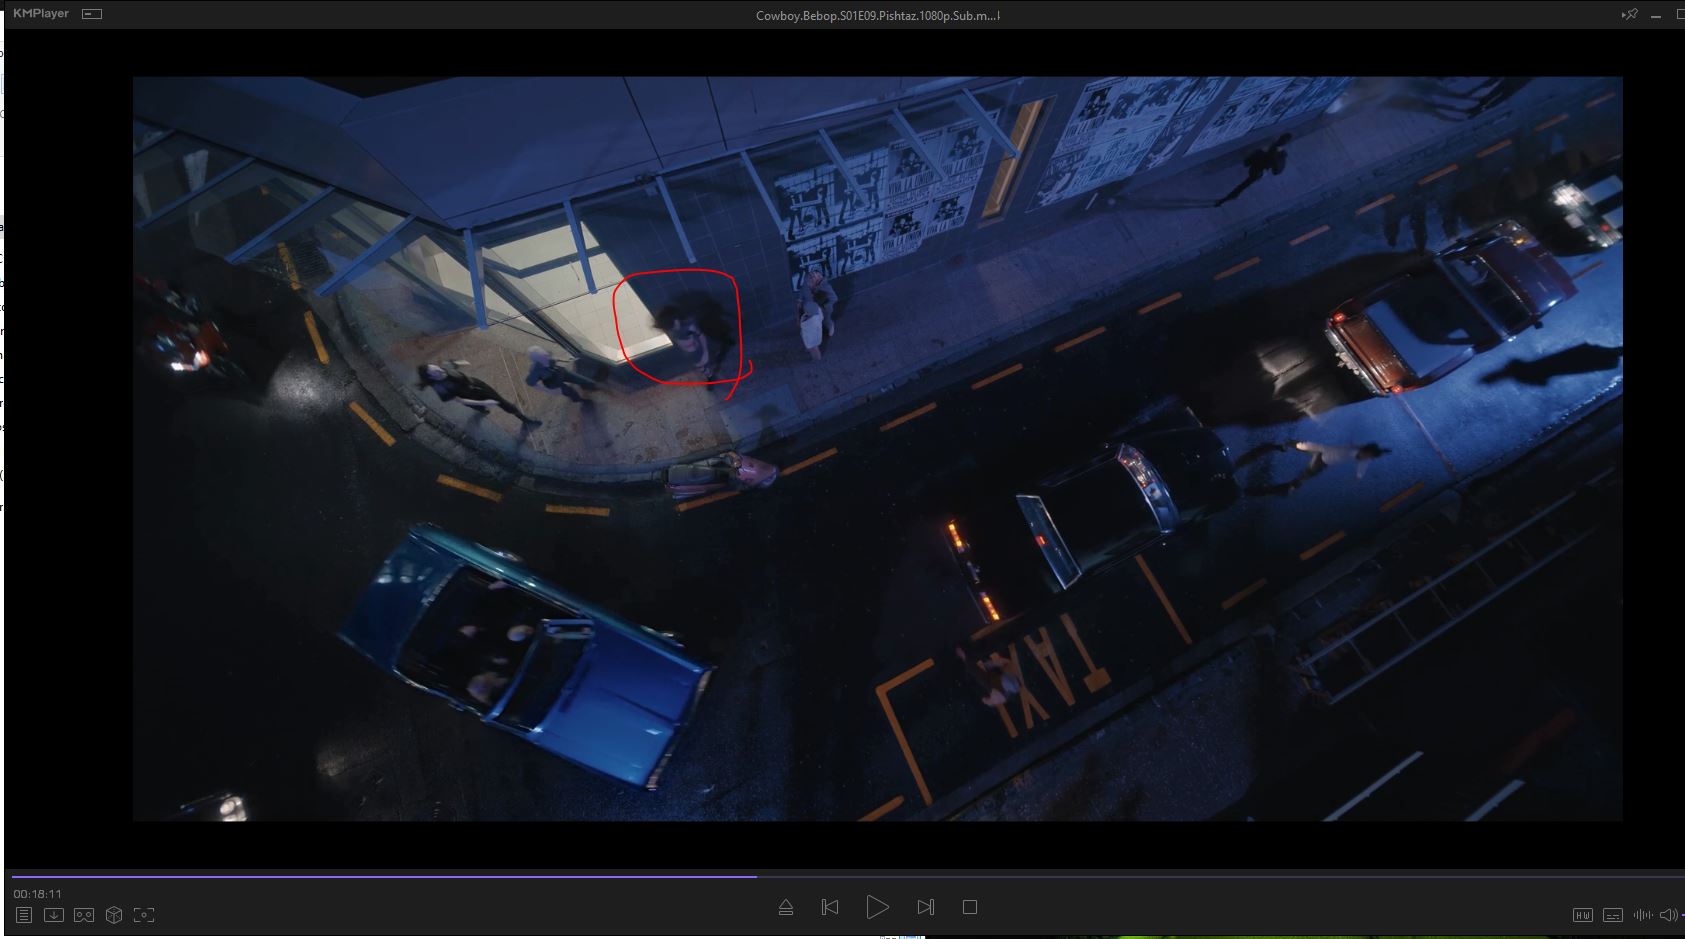The width and height of the screenshot is (1685, 939).
Task: Open the playlist panel
Action: coord(24,915)
